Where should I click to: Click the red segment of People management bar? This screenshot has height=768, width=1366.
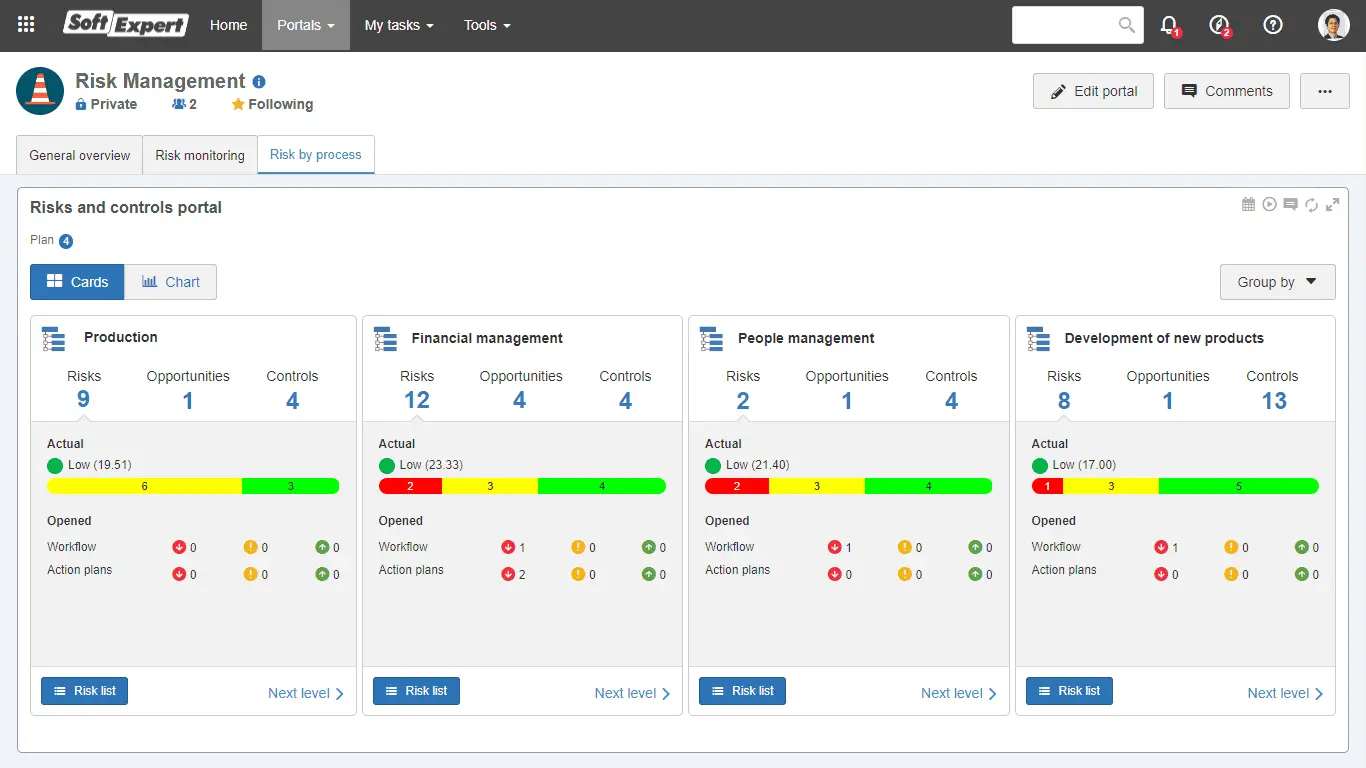point(737,486)
